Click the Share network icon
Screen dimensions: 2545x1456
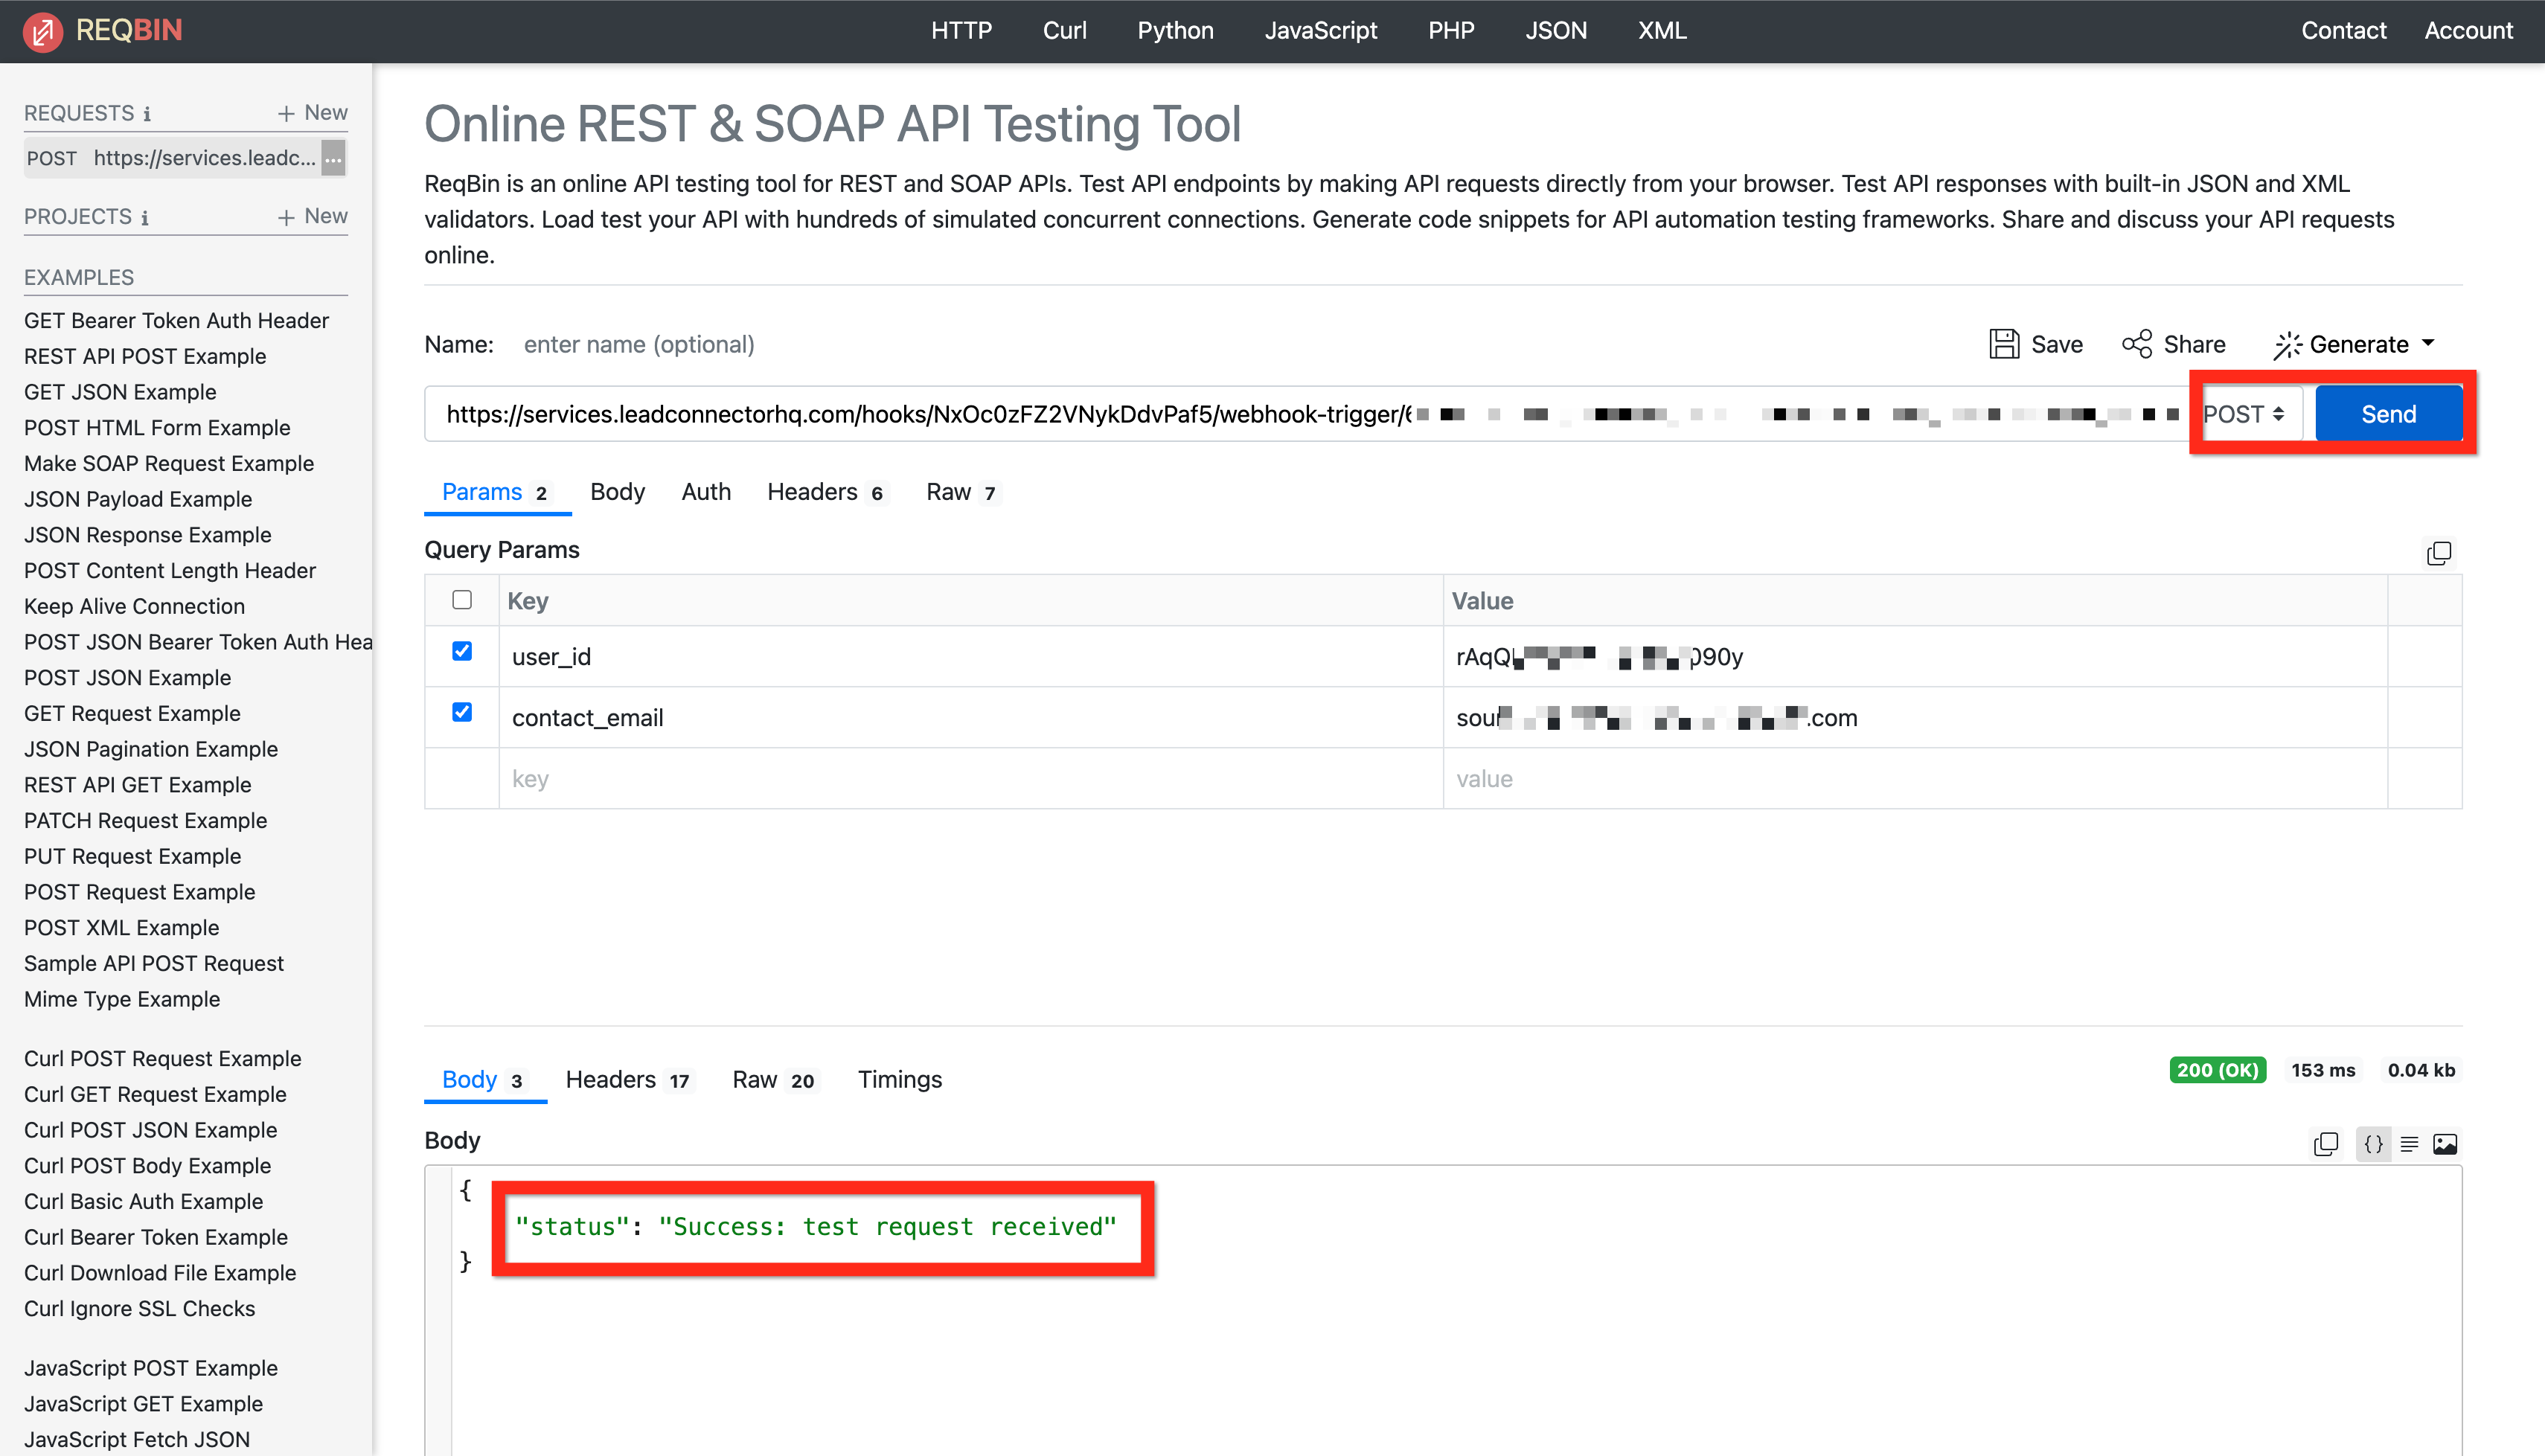(2136, 344)
